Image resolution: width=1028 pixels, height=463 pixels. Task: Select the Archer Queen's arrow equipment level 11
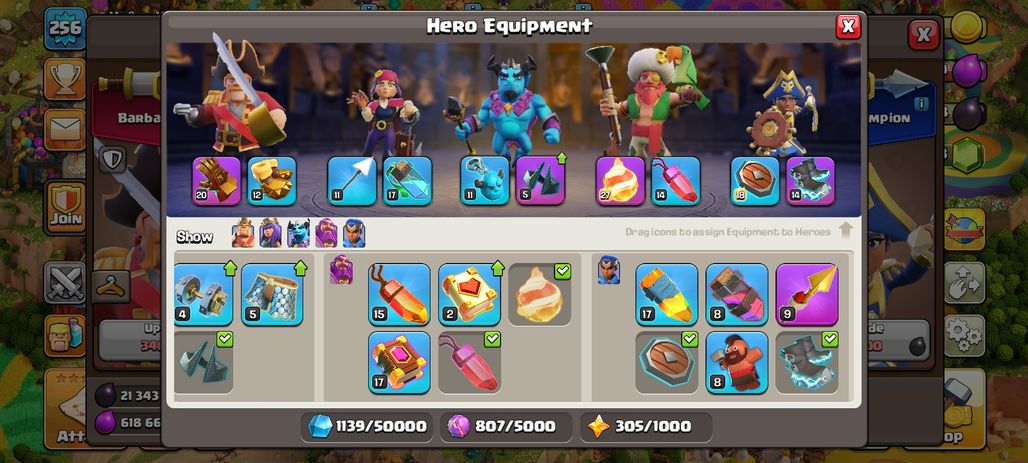pyautogui.click(x=352, y=181)
